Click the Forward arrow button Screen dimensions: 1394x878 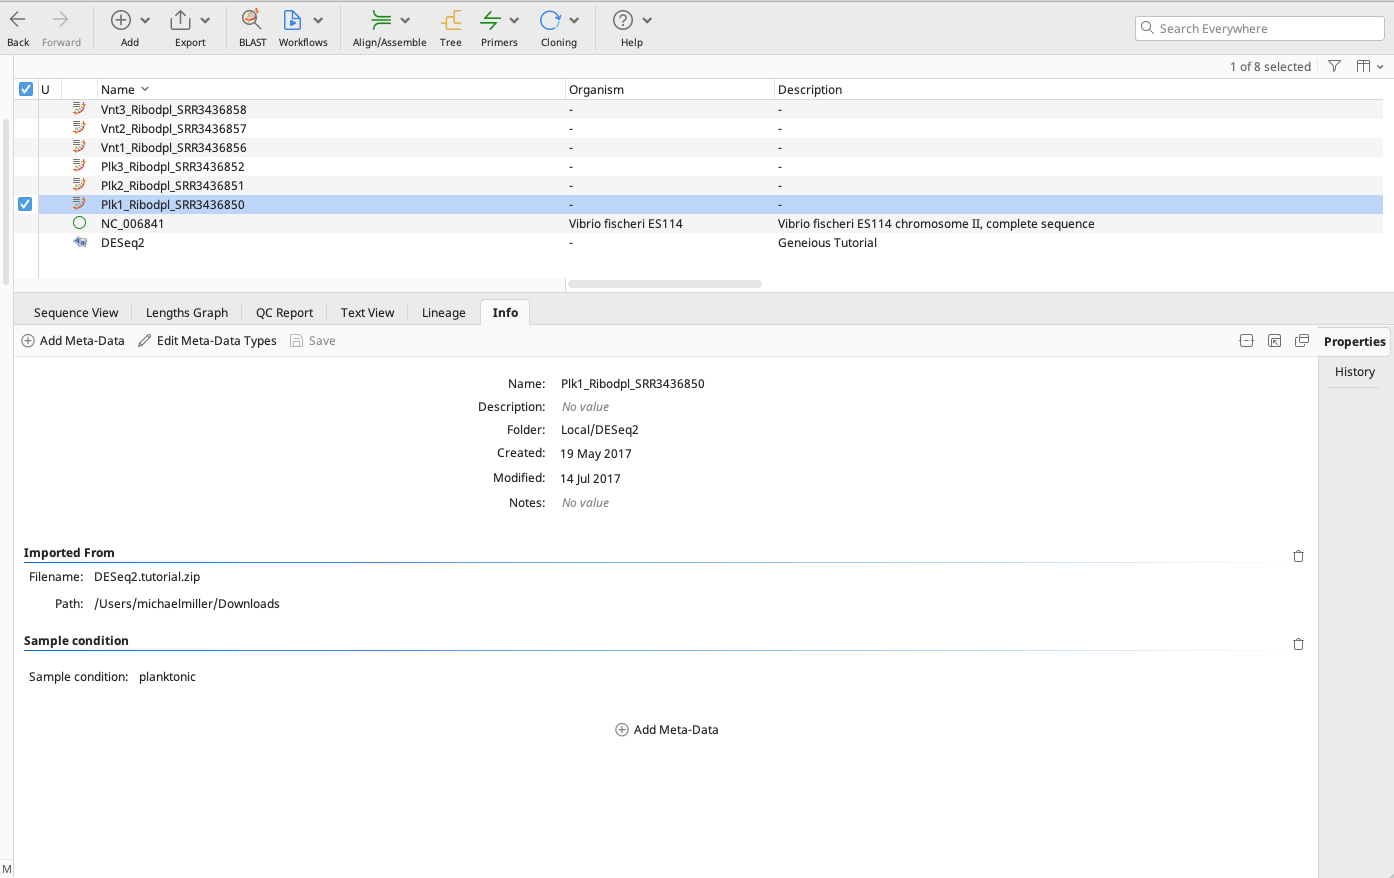[x=61, y=28]
